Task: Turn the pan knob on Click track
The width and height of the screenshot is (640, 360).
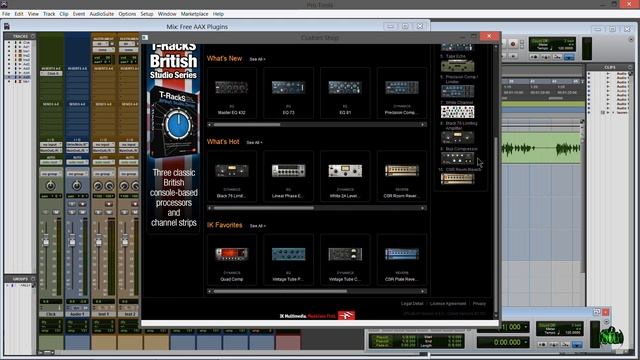Action: (50, 186)
